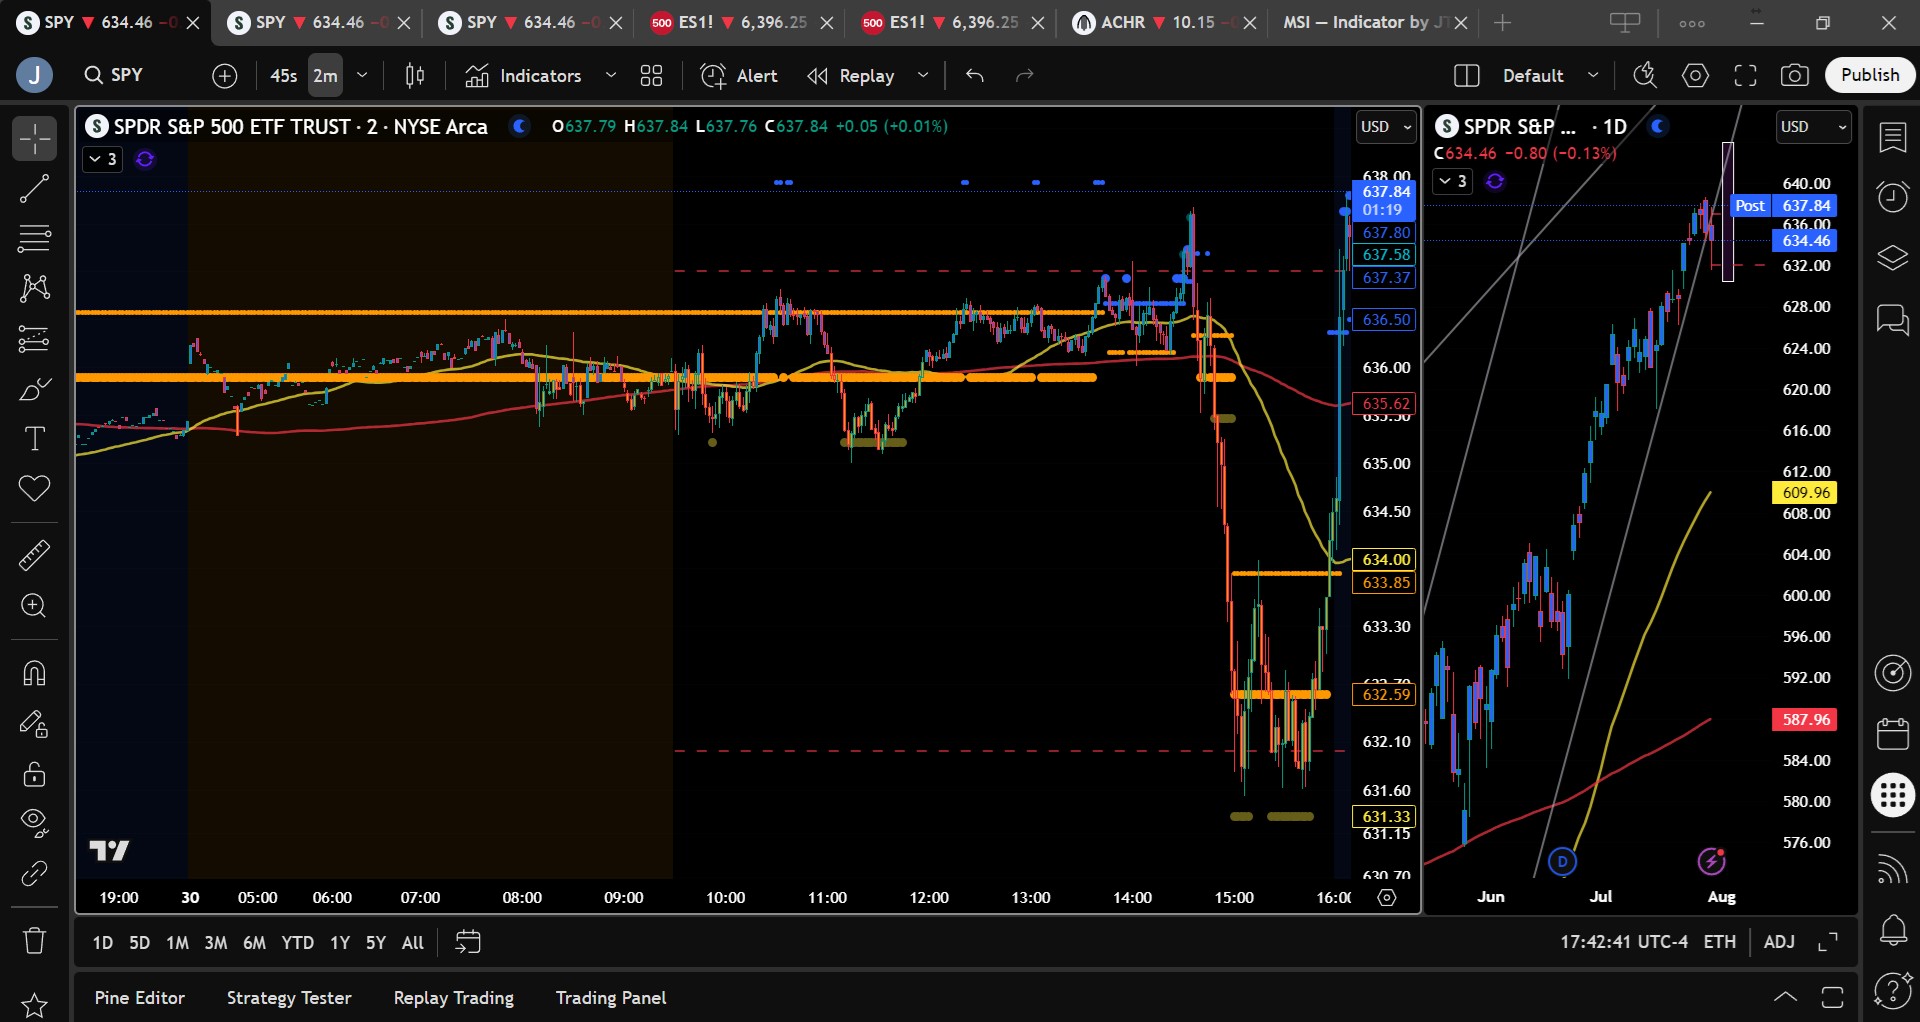
Task: Set chart range to All
Action: click(413, 943)
